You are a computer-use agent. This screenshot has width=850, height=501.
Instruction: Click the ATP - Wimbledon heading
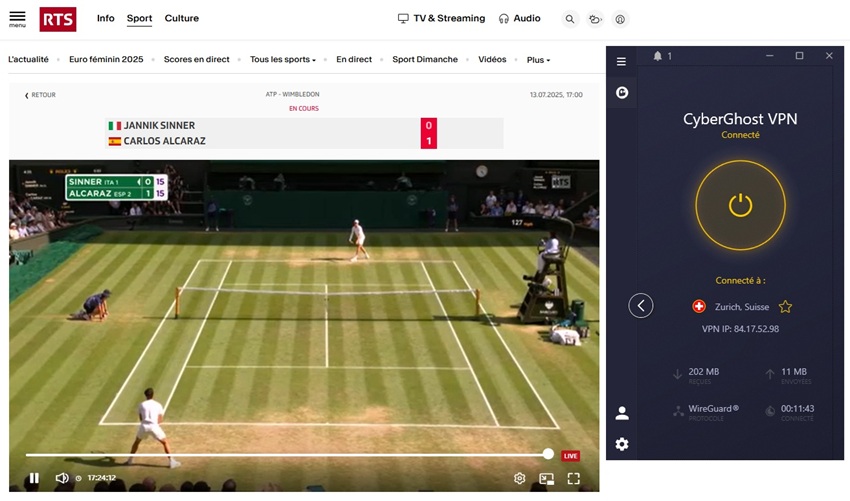click(x=292, y=94)
